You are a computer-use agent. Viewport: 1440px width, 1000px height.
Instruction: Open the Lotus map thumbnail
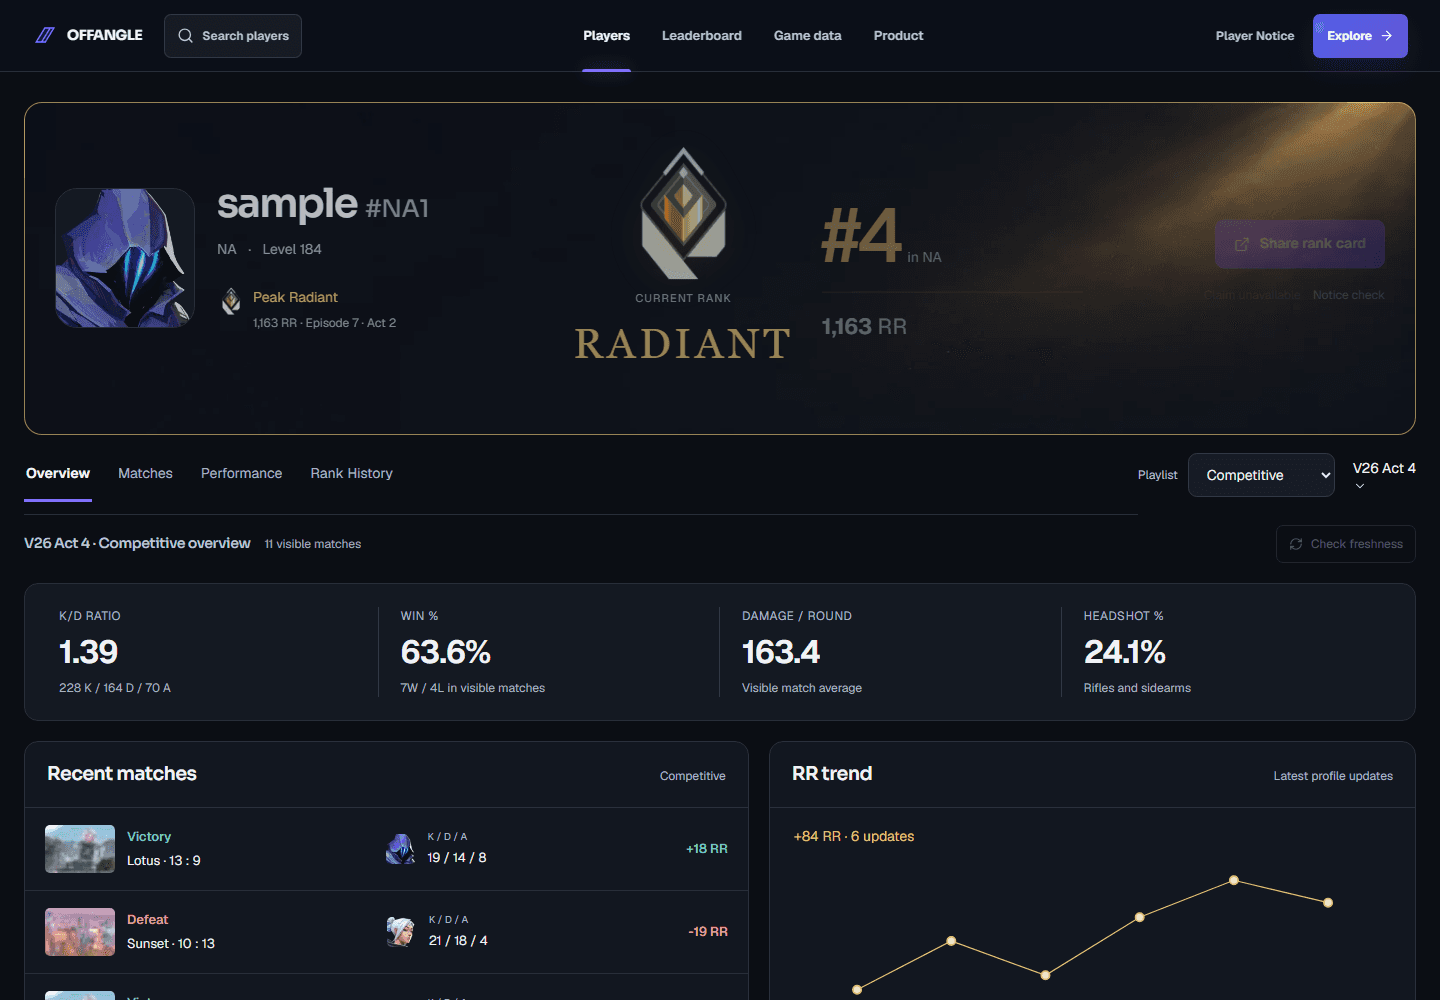(x=80, y=849)
